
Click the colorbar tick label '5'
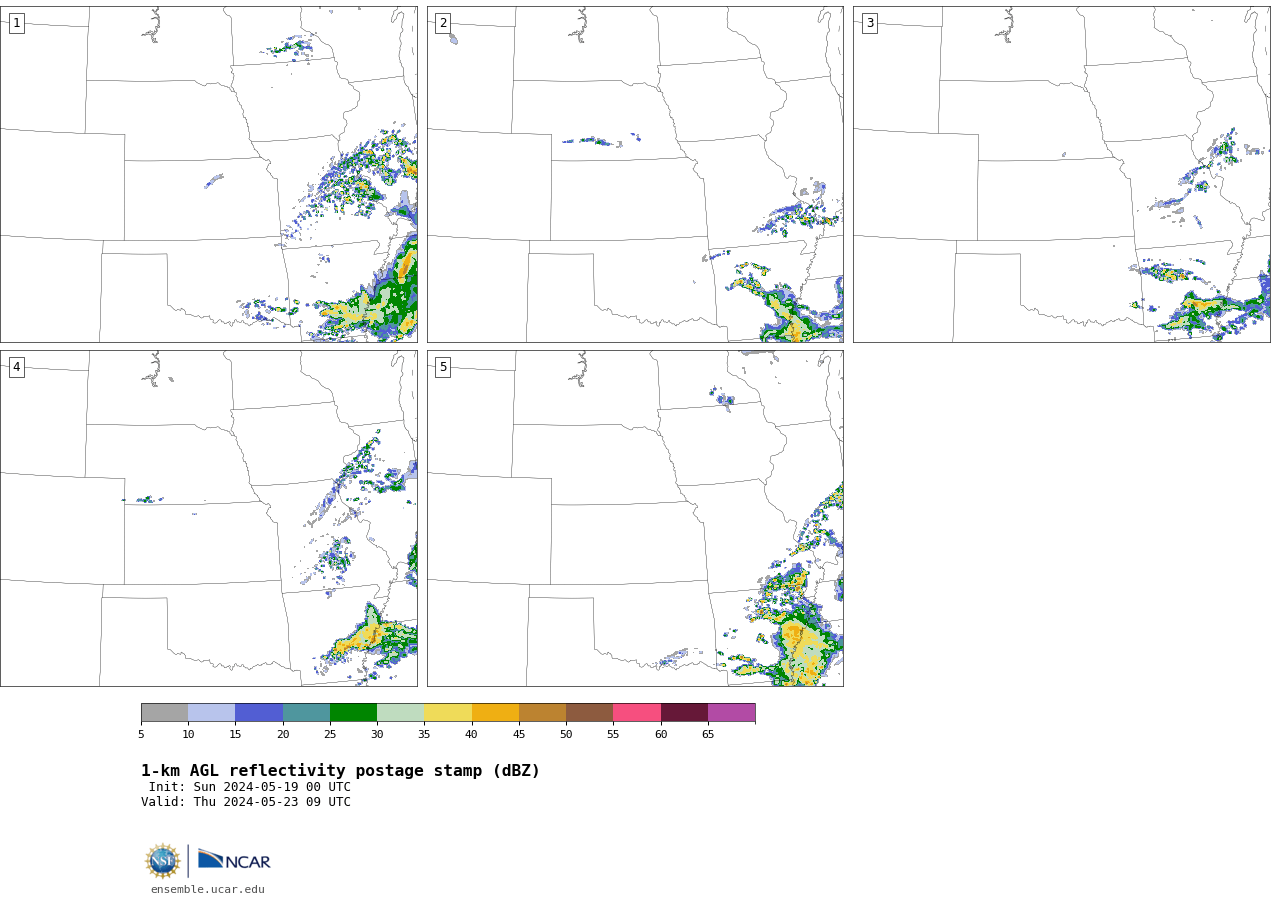pos(141,735)
